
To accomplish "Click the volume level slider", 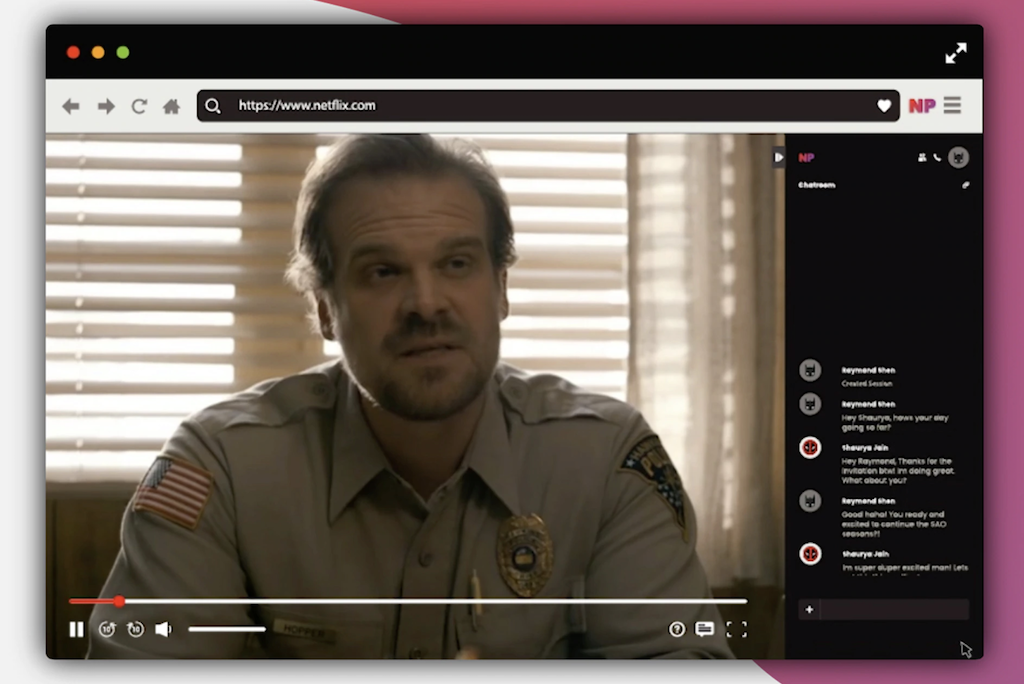I will point(227,629).
